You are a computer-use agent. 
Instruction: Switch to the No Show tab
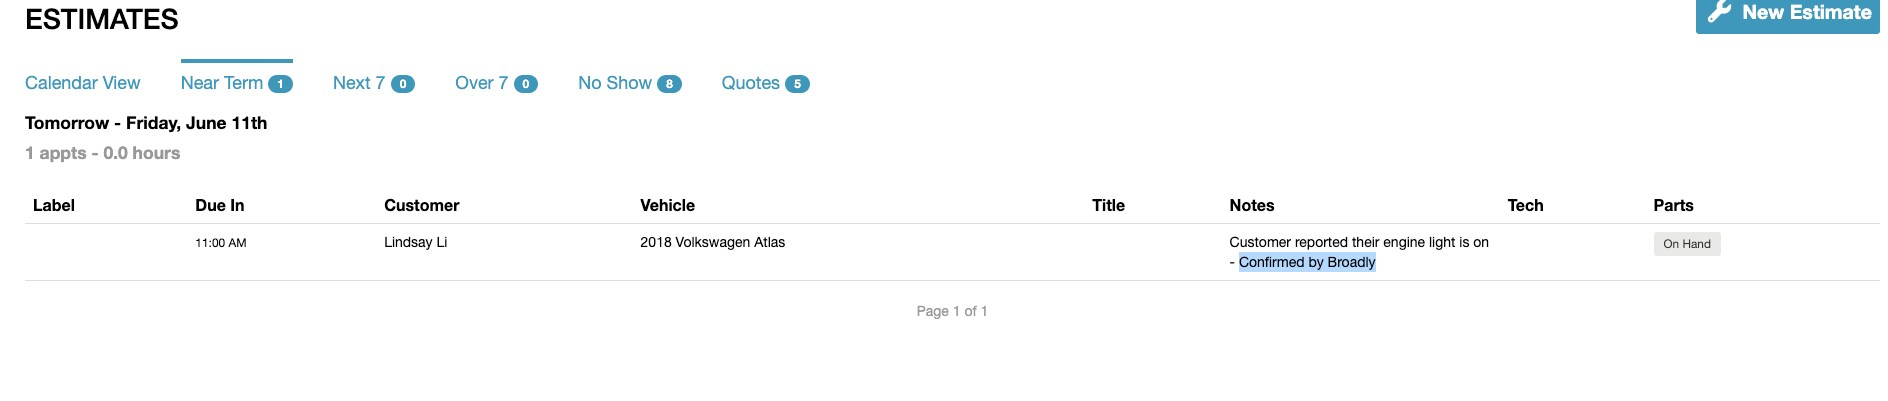point(615,83)
